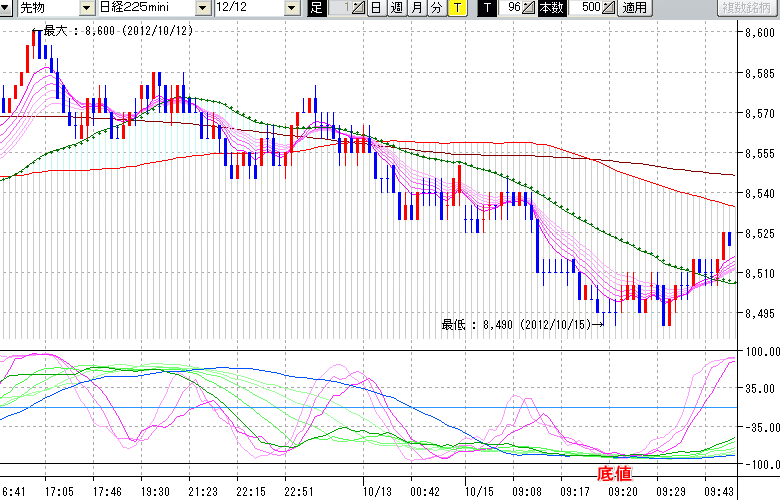The height and width of the screenshot is (500, 780).
Task: Toggle the yellow T tick button
Action: tap(456, 8)
